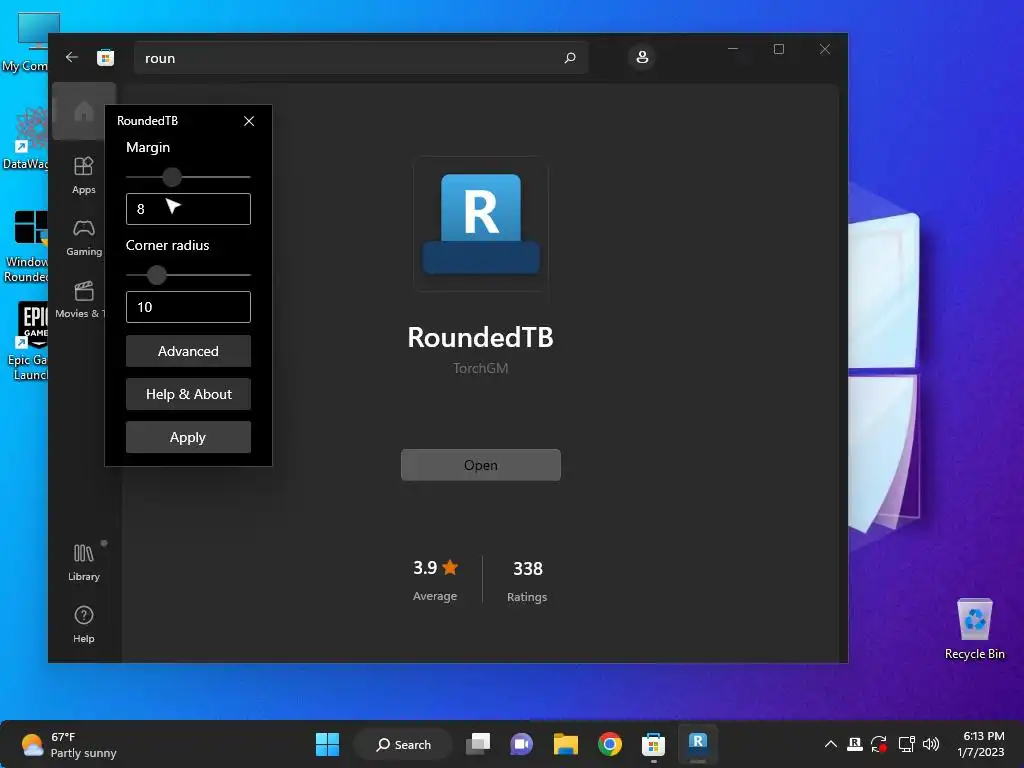The width and height of the screenshot is (1024, 768).
Task: Click the taskbar Search box
Action: 404,744
